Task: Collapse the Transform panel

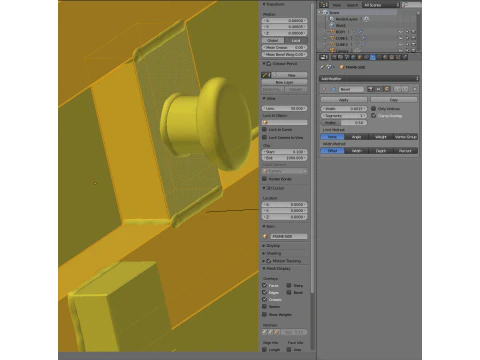Action: (264, 4)
